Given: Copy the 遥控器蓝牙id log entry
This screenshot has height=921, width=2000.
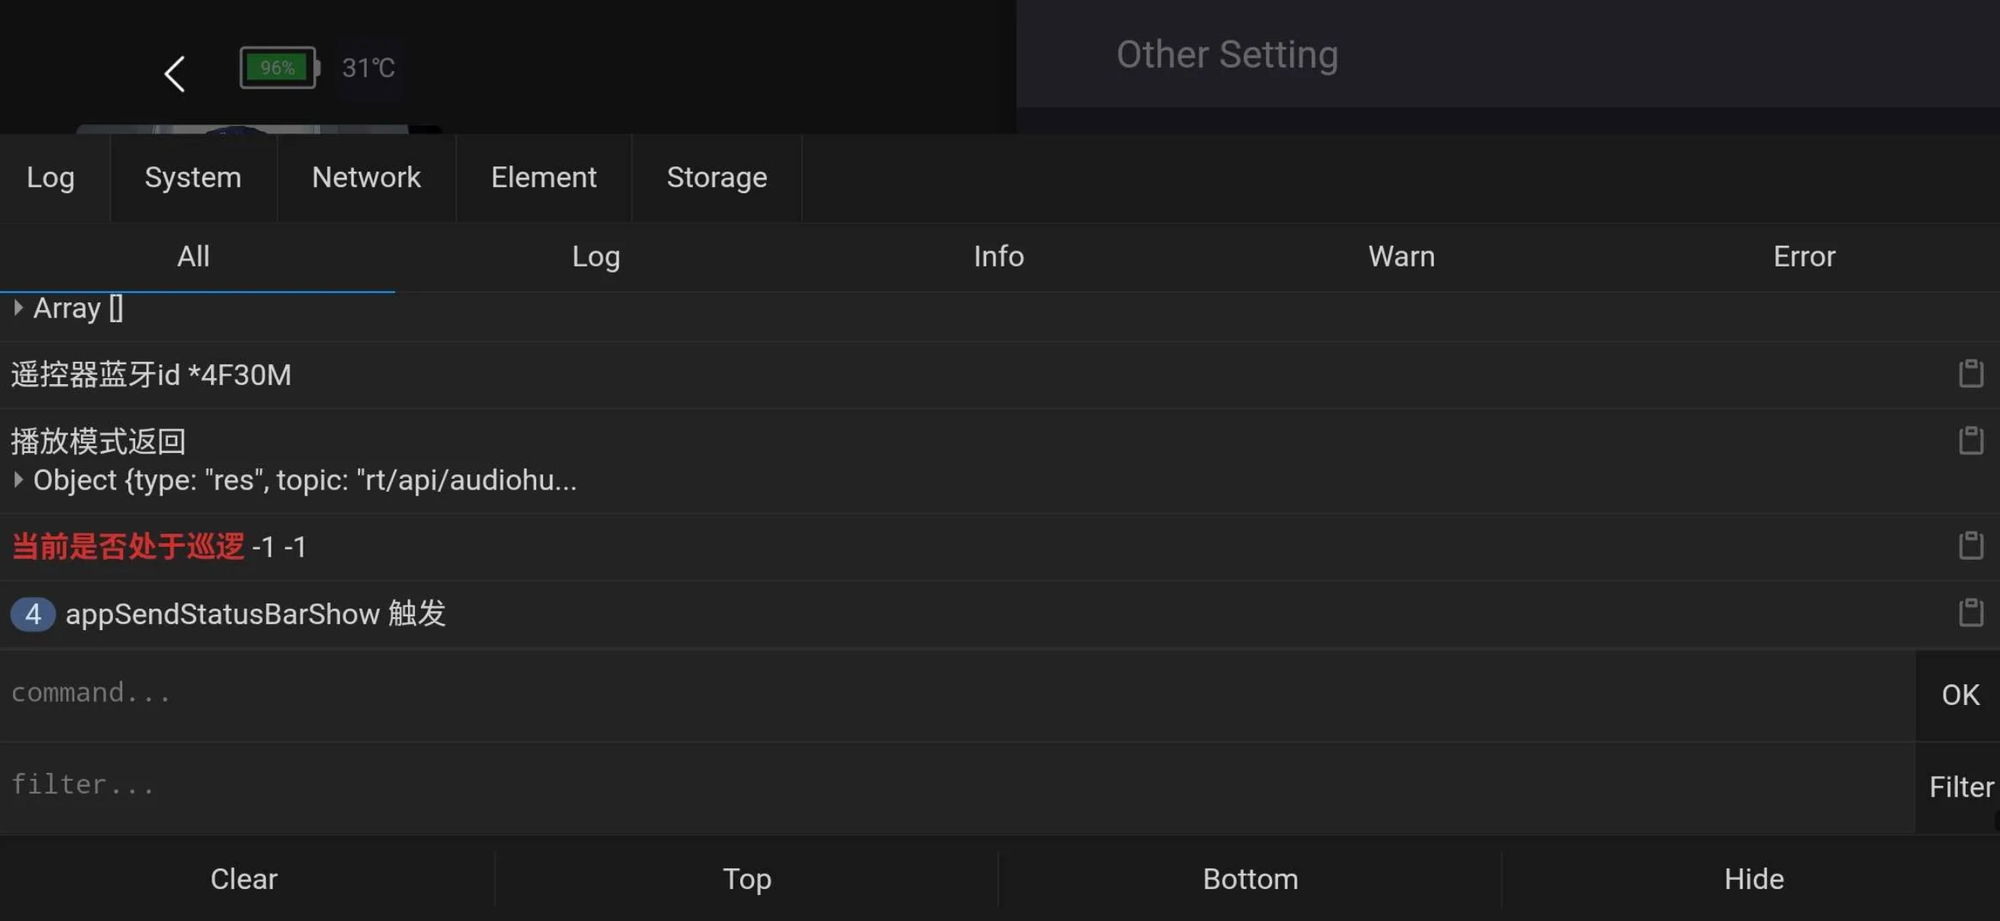Looking at the screenshot, I should coord(1970,374).
